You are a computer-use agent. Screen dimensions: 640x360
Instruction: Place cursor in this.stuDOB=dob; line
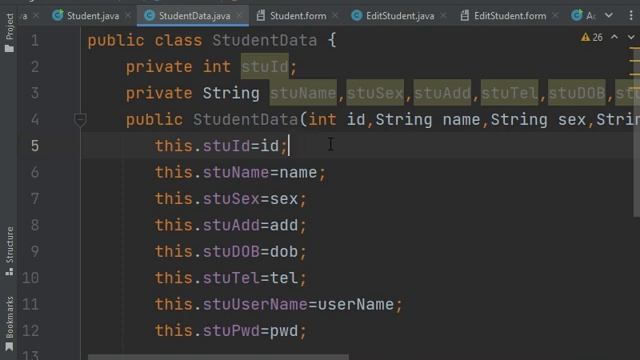click(231, 252)
